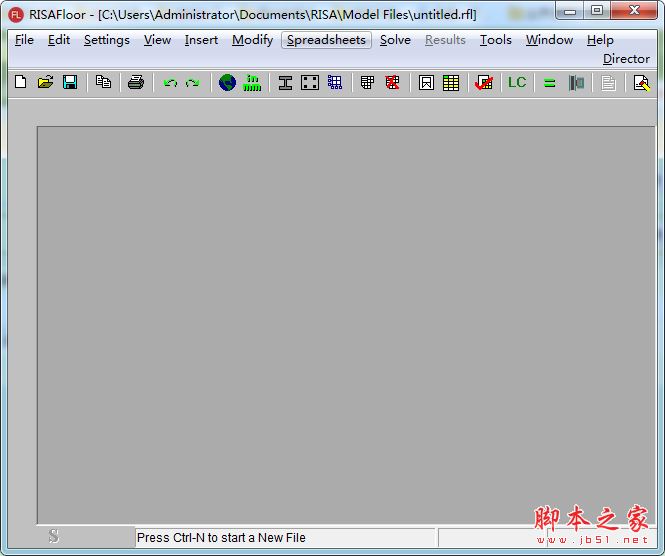Click the red checkmark grid icon

tap(484, 82)
